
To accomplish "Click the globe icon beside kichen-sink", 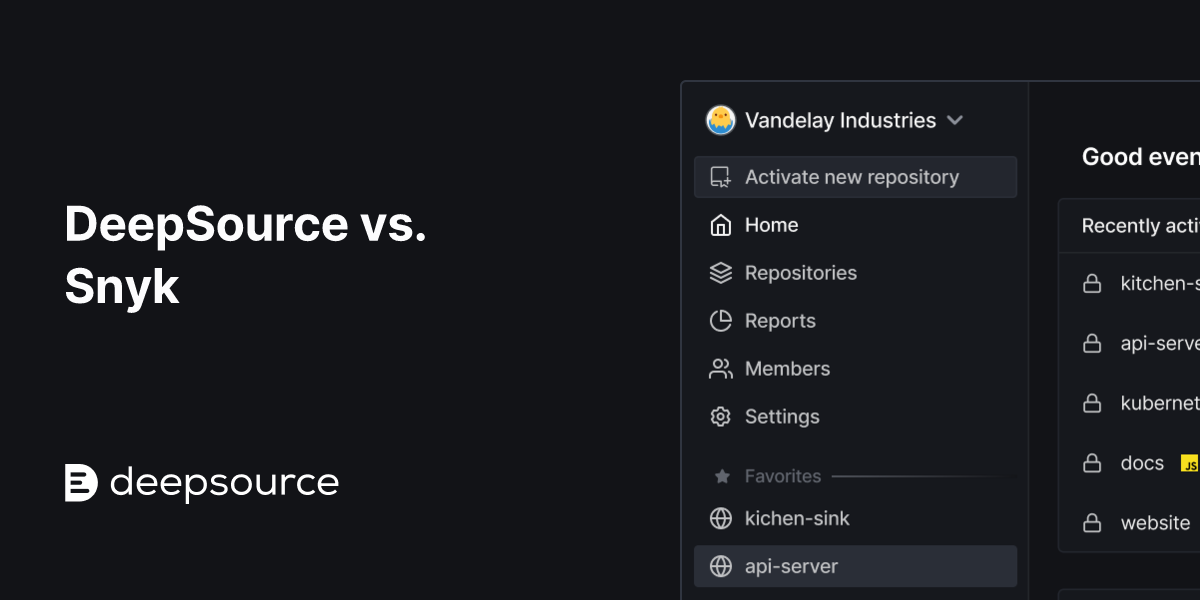I will [720, 518].
